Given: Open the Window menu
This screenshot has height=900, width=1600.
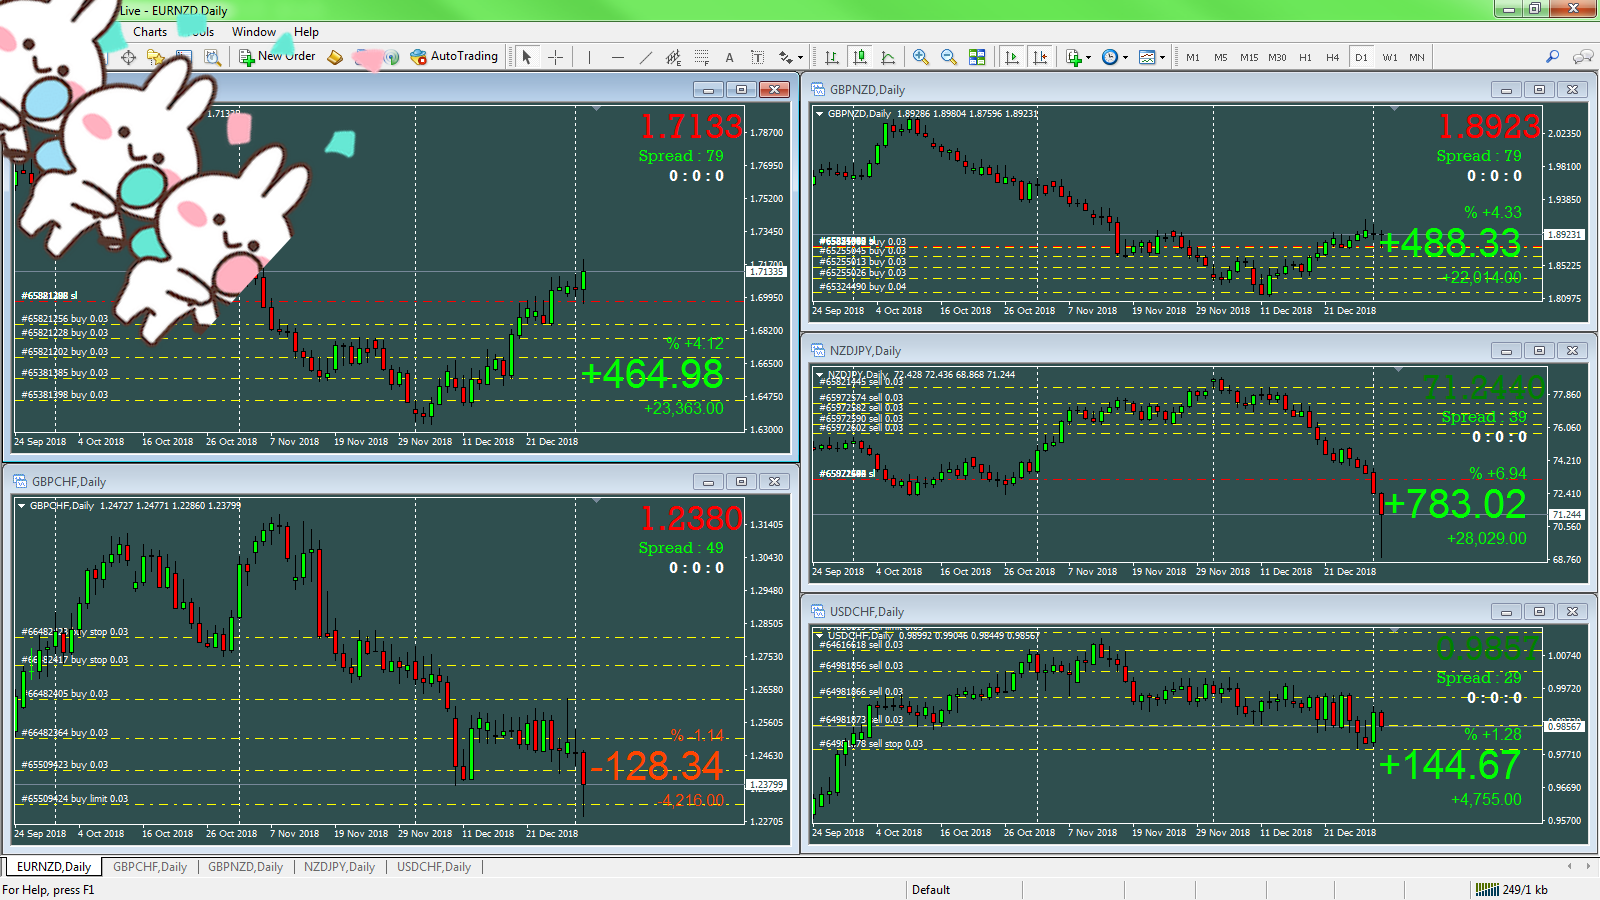Looking at the screenshot, I should tap(254, 32).
